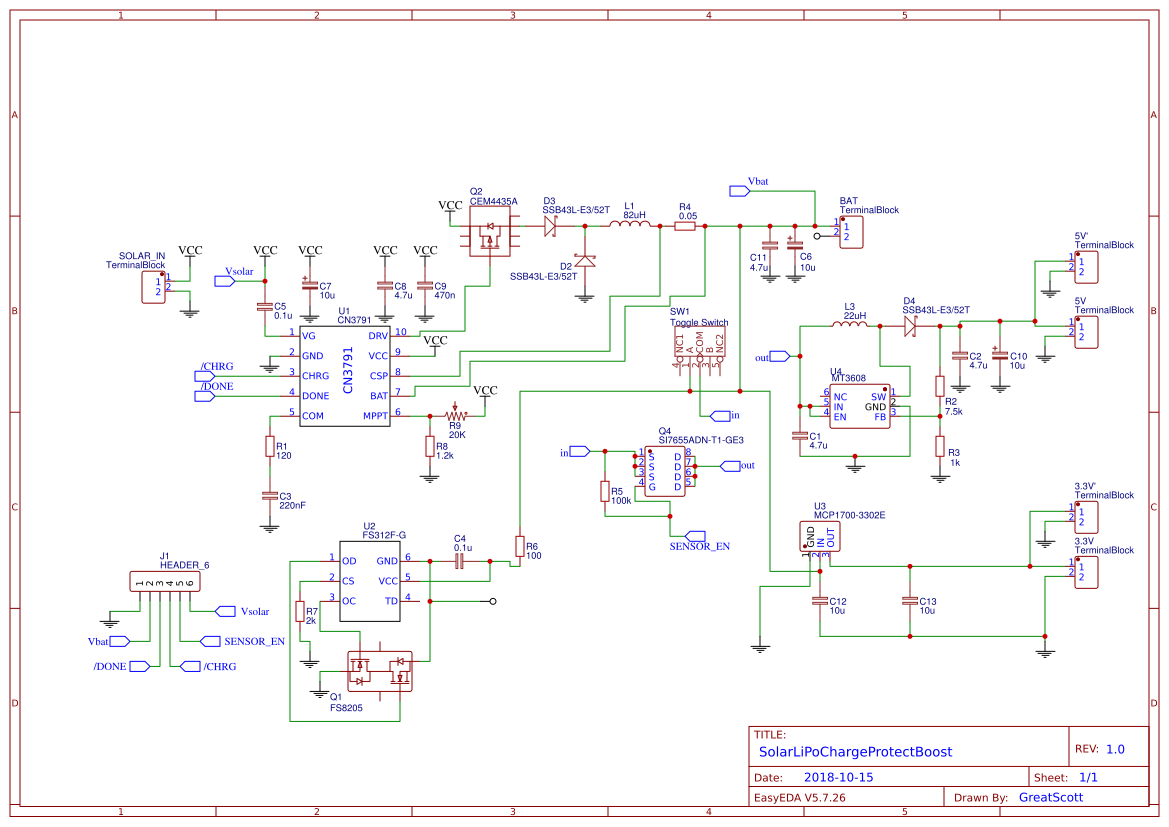Select the Sheet value 1/1
Viewport: 1169px width, 827px height.
[x=1088, y=777]
